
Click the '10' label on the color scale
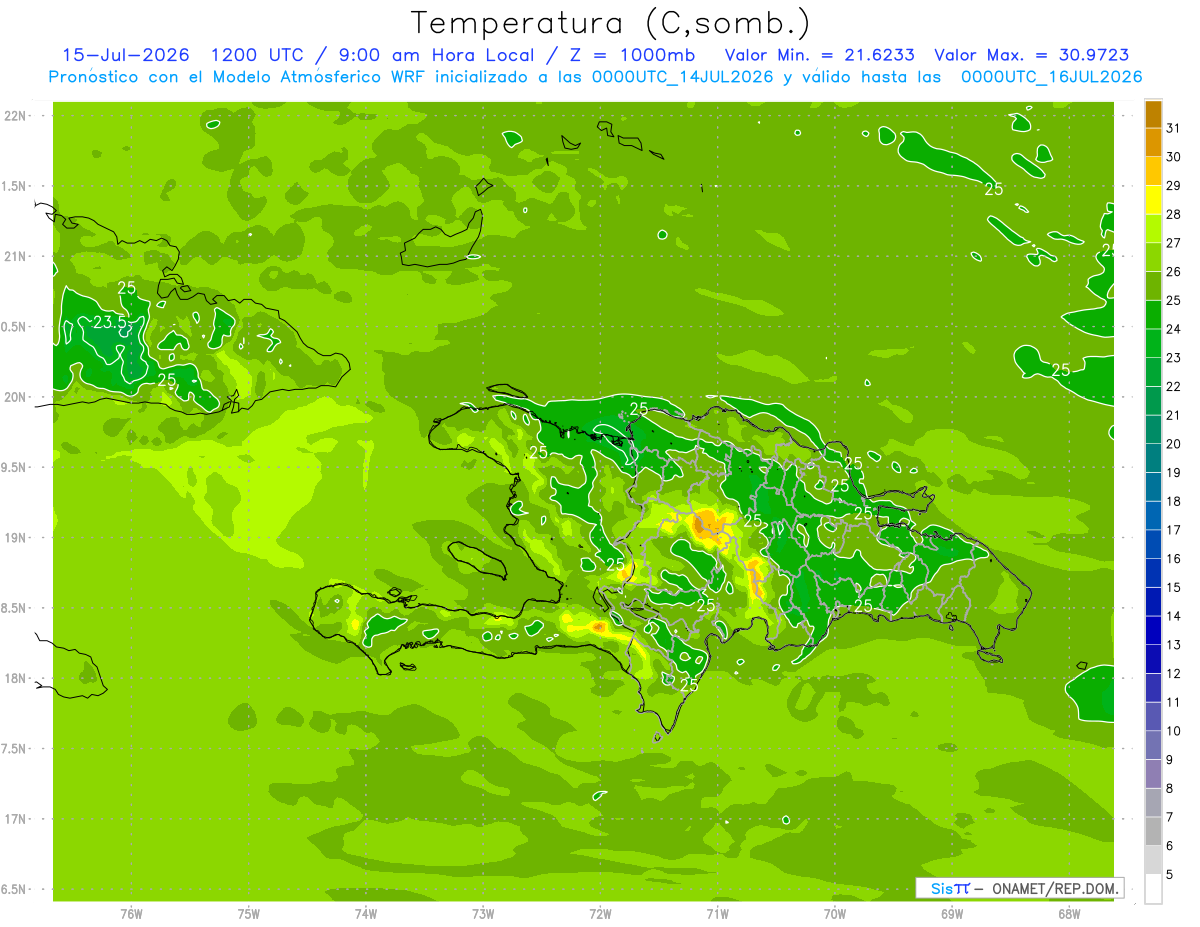1173,731
